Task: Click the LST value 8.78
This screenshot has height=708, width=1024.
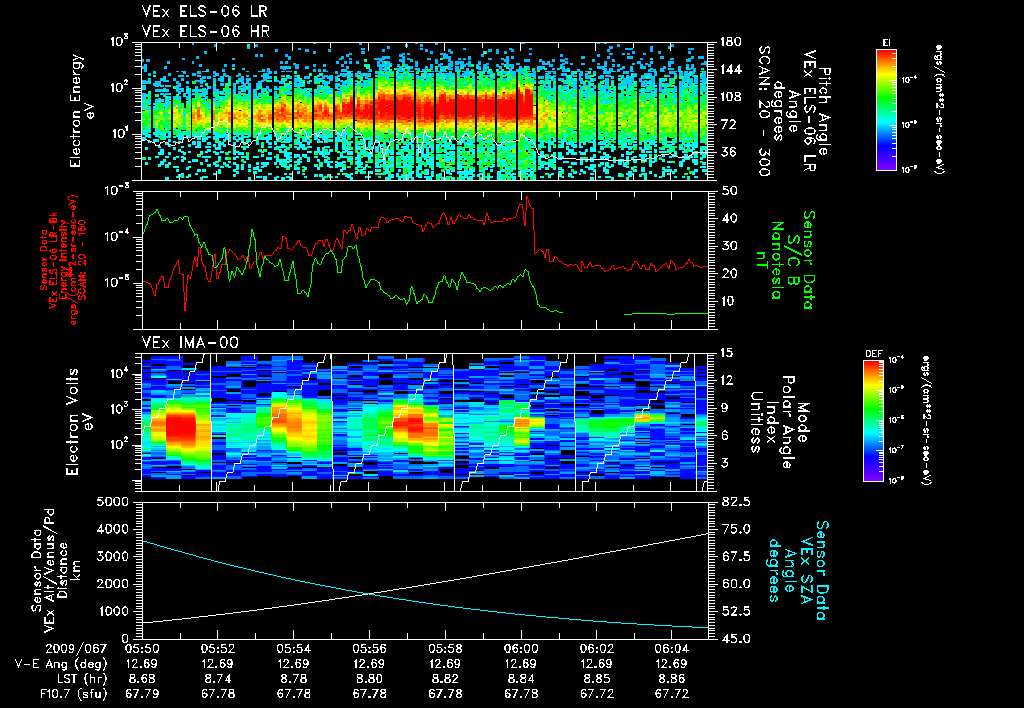Action: [x=294, y=679]
